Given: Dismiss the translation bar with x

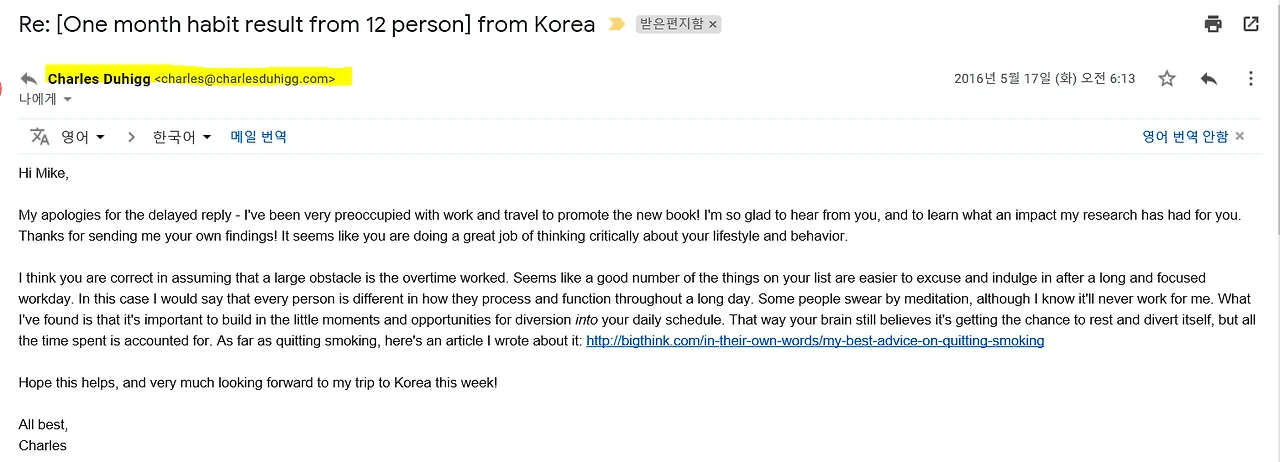Looking at the screenshot, I should tap(1240, 137).
